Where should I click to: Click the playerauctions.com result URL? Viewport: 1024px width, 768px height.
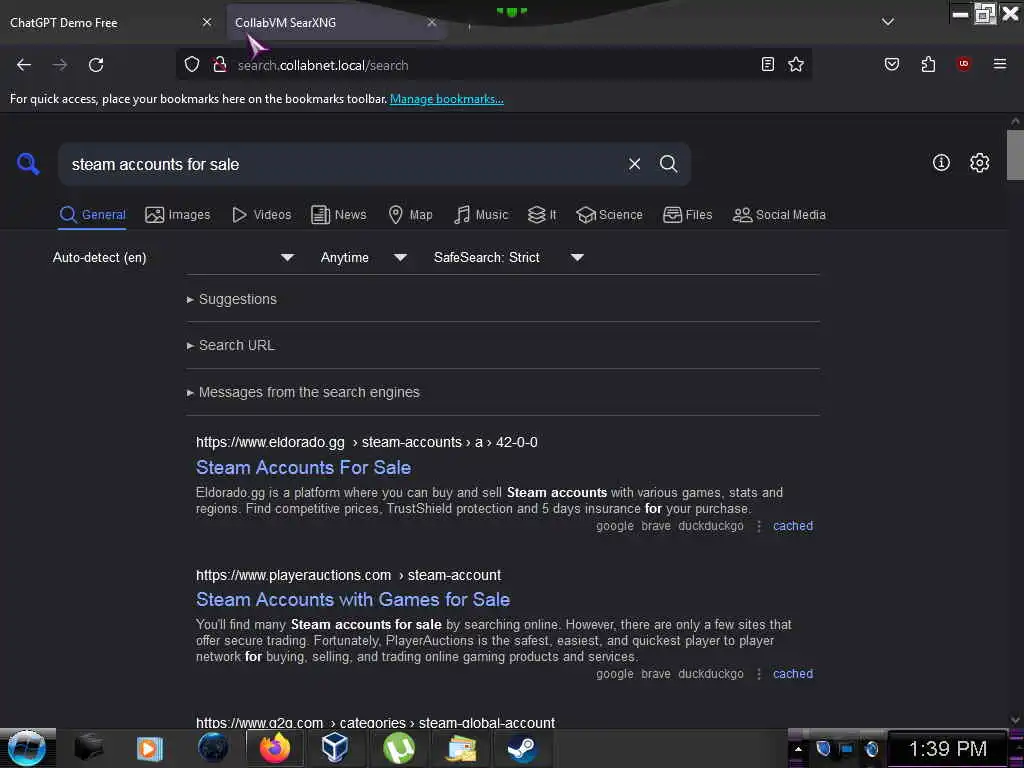tap(348, 575)
